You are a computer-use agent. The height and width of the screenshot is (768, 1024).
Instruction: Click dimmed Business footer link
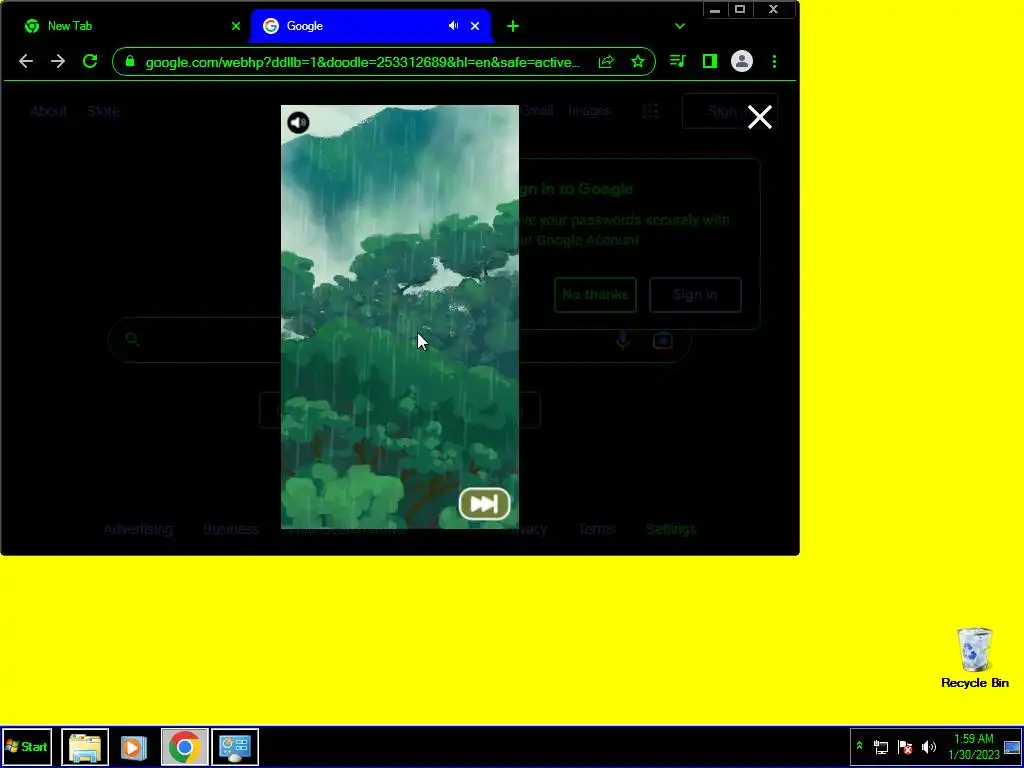click(231, 530)
